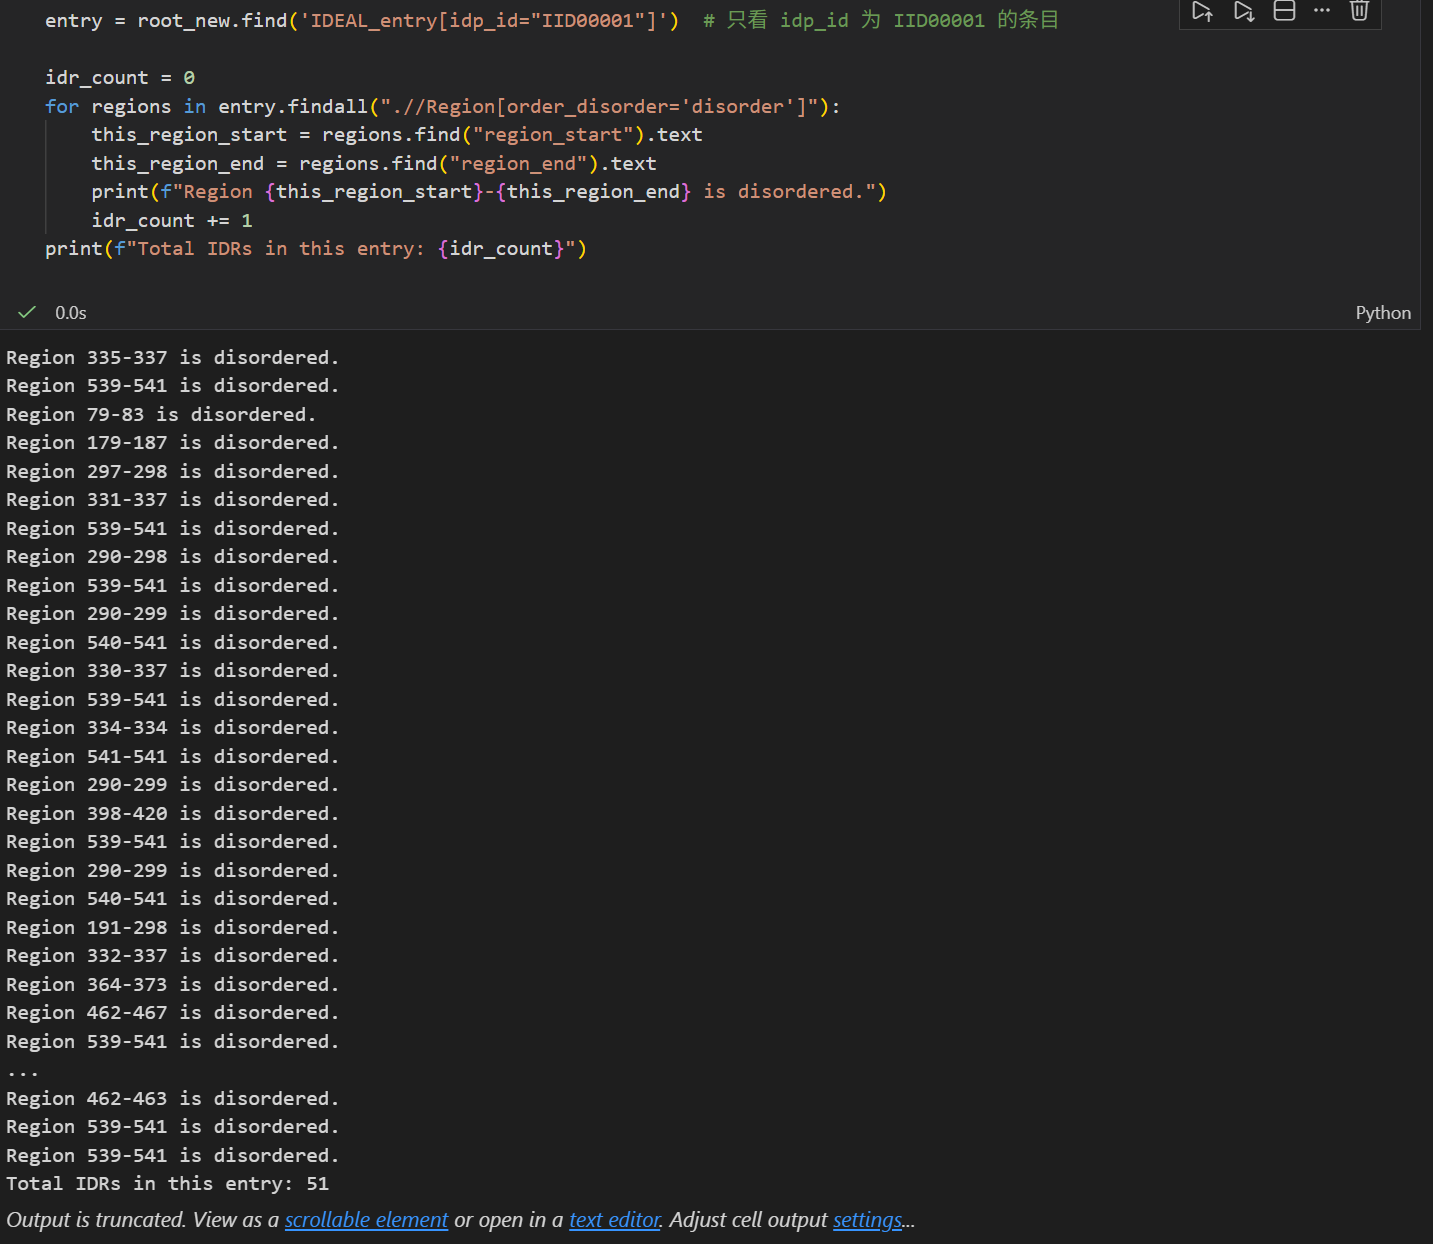Change the cell language labeled Python

(1383, 313)
